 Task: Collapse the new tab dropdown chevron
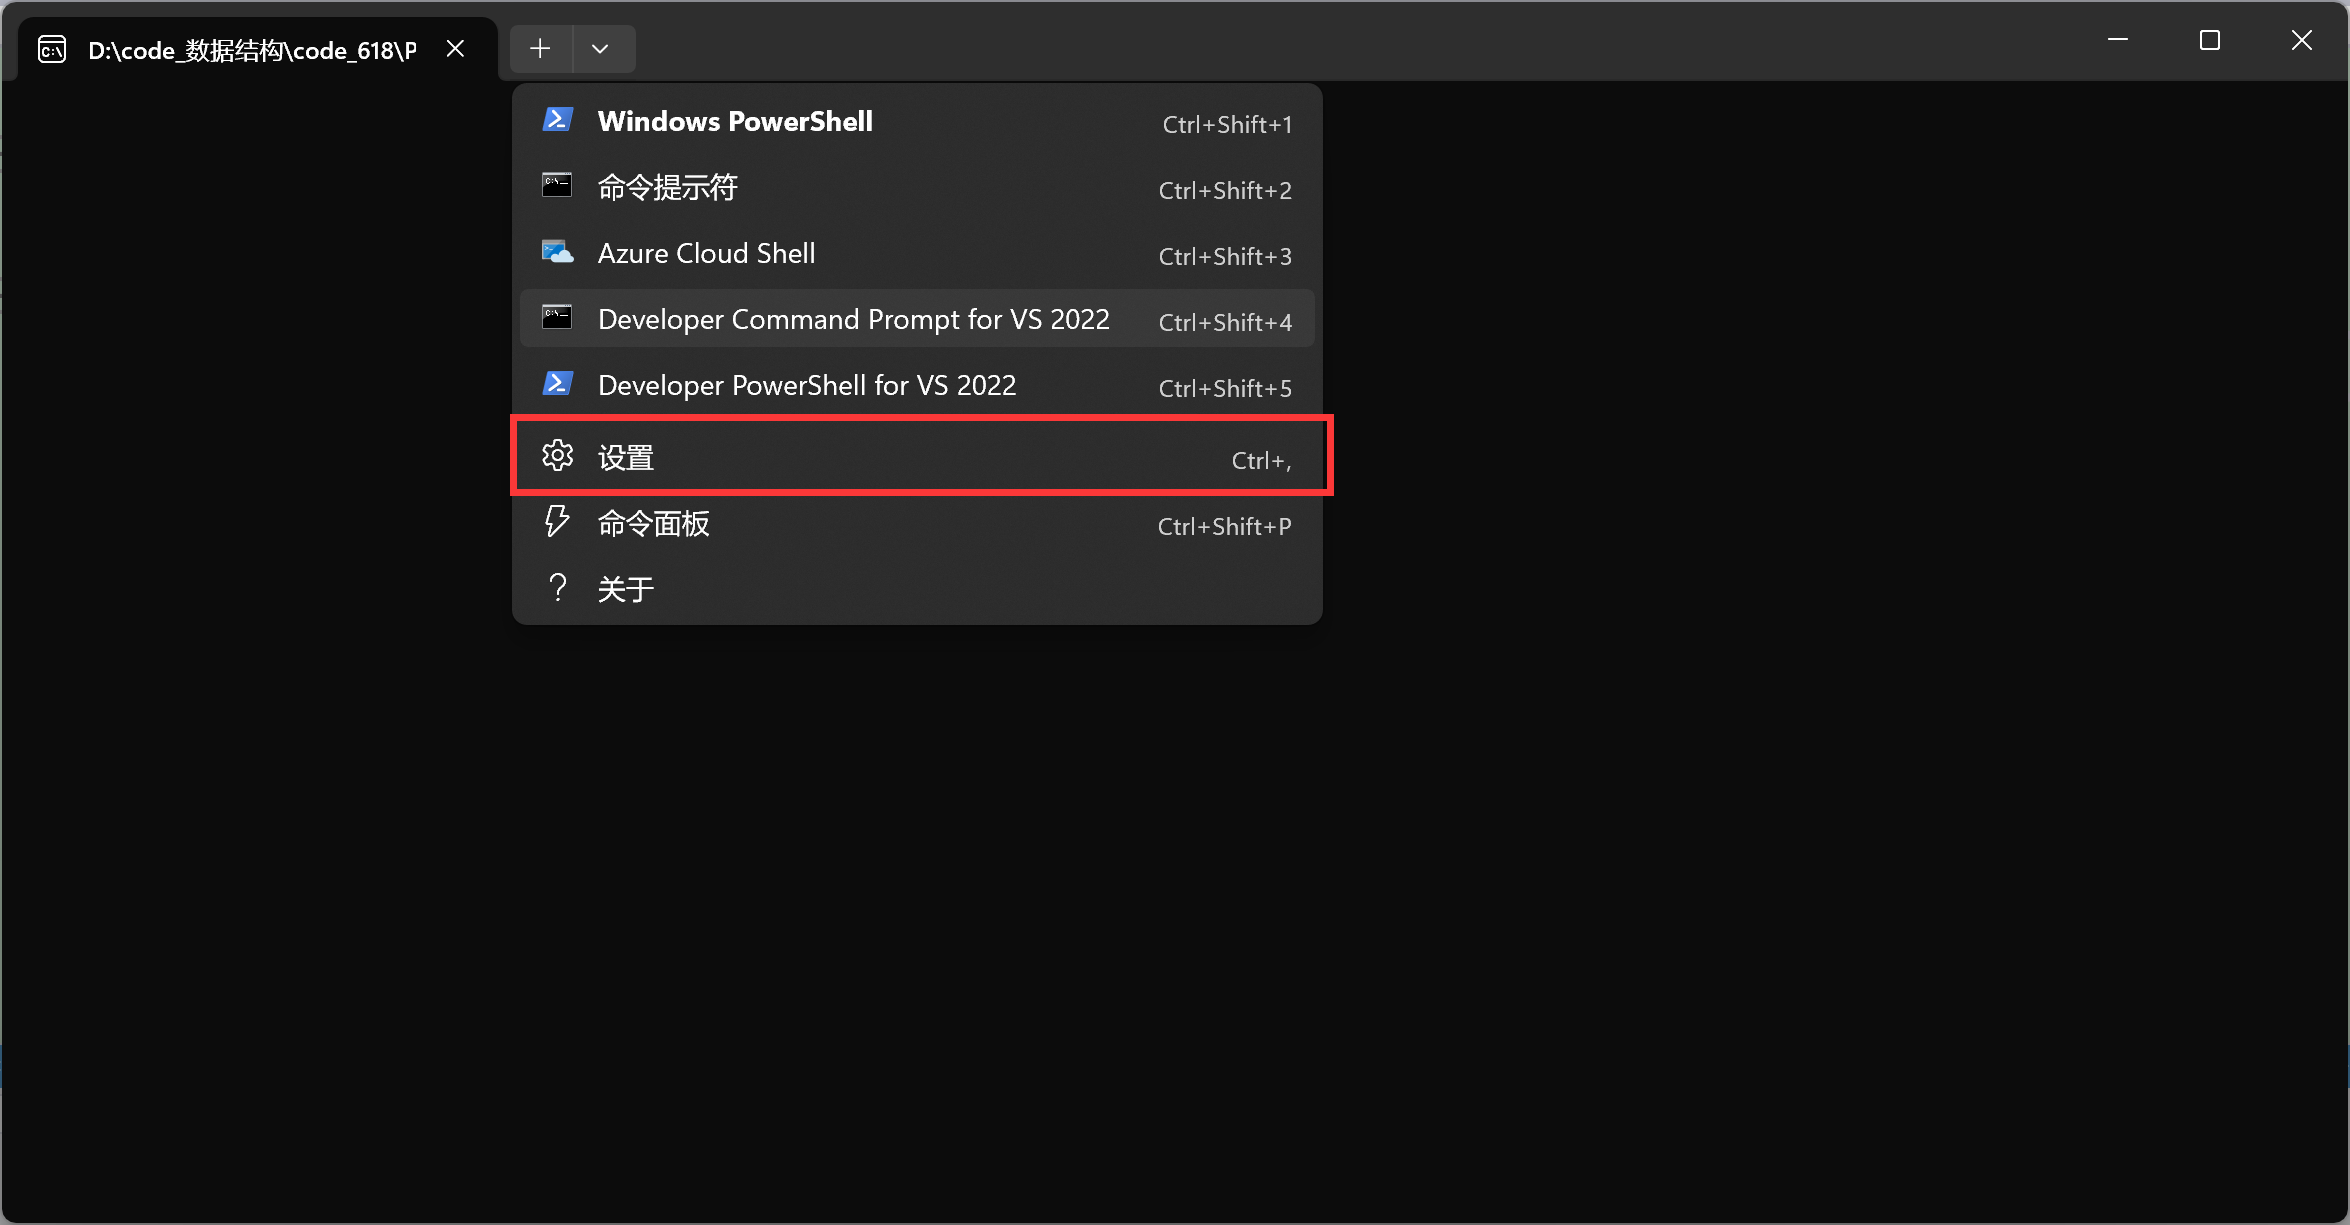point(600,49)
